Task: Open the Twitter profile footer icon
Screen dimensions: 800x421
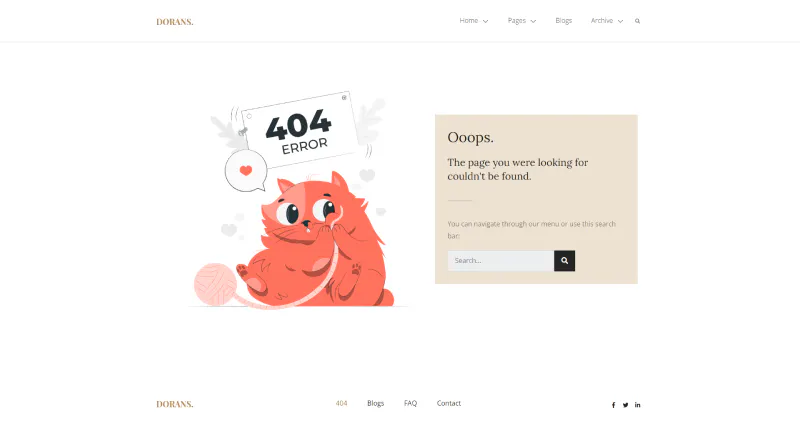Action: [x=626, y=405]
